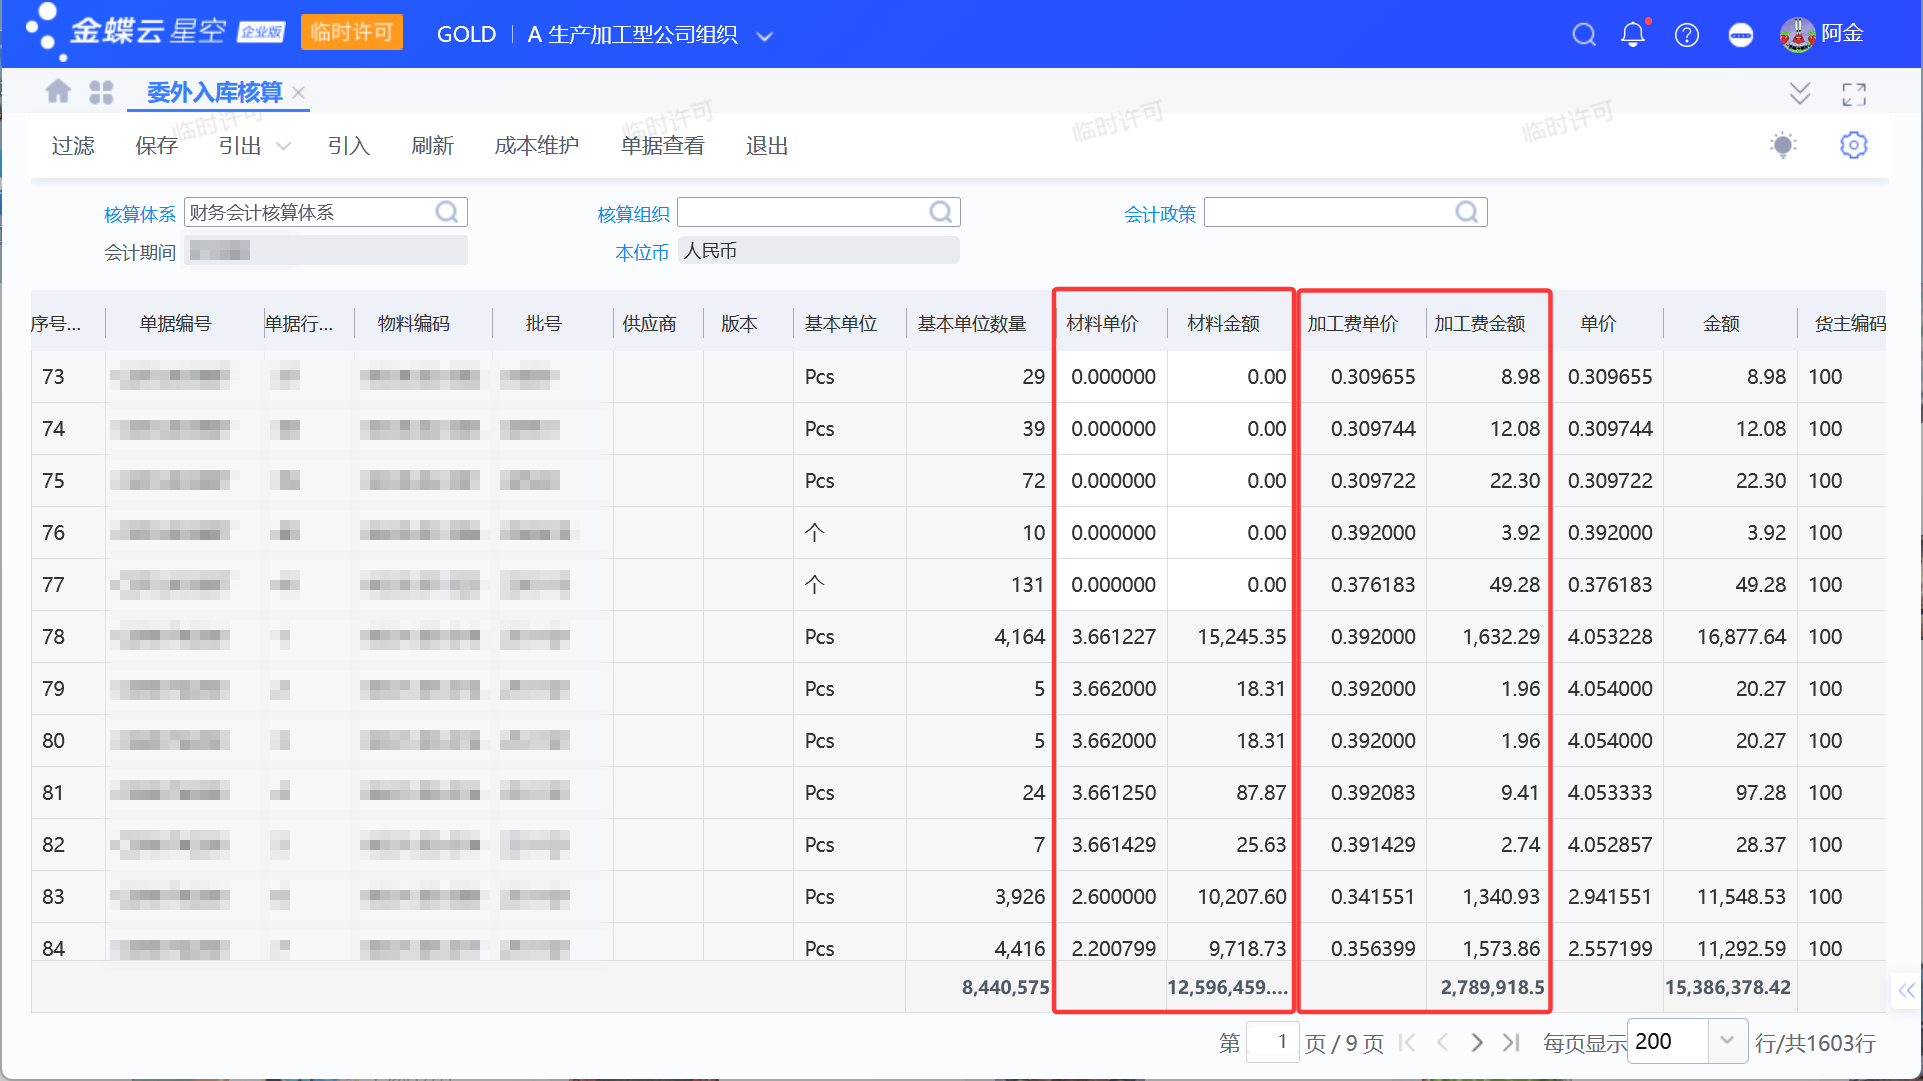Open the settings gear icon in toolbar
Viewport: 1923px width, 1081px height.
click(x=1853, y=145)
